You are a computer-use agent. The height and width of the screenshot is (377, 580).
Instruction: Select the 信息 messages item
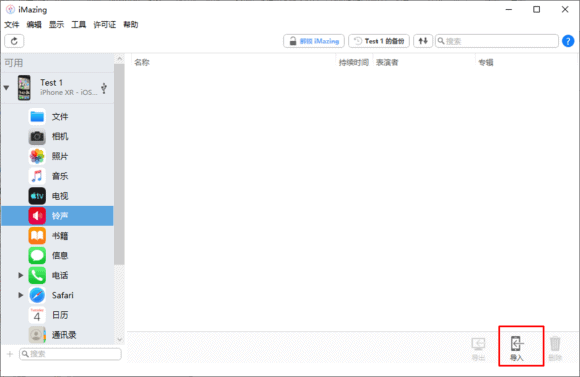point(57,256)
